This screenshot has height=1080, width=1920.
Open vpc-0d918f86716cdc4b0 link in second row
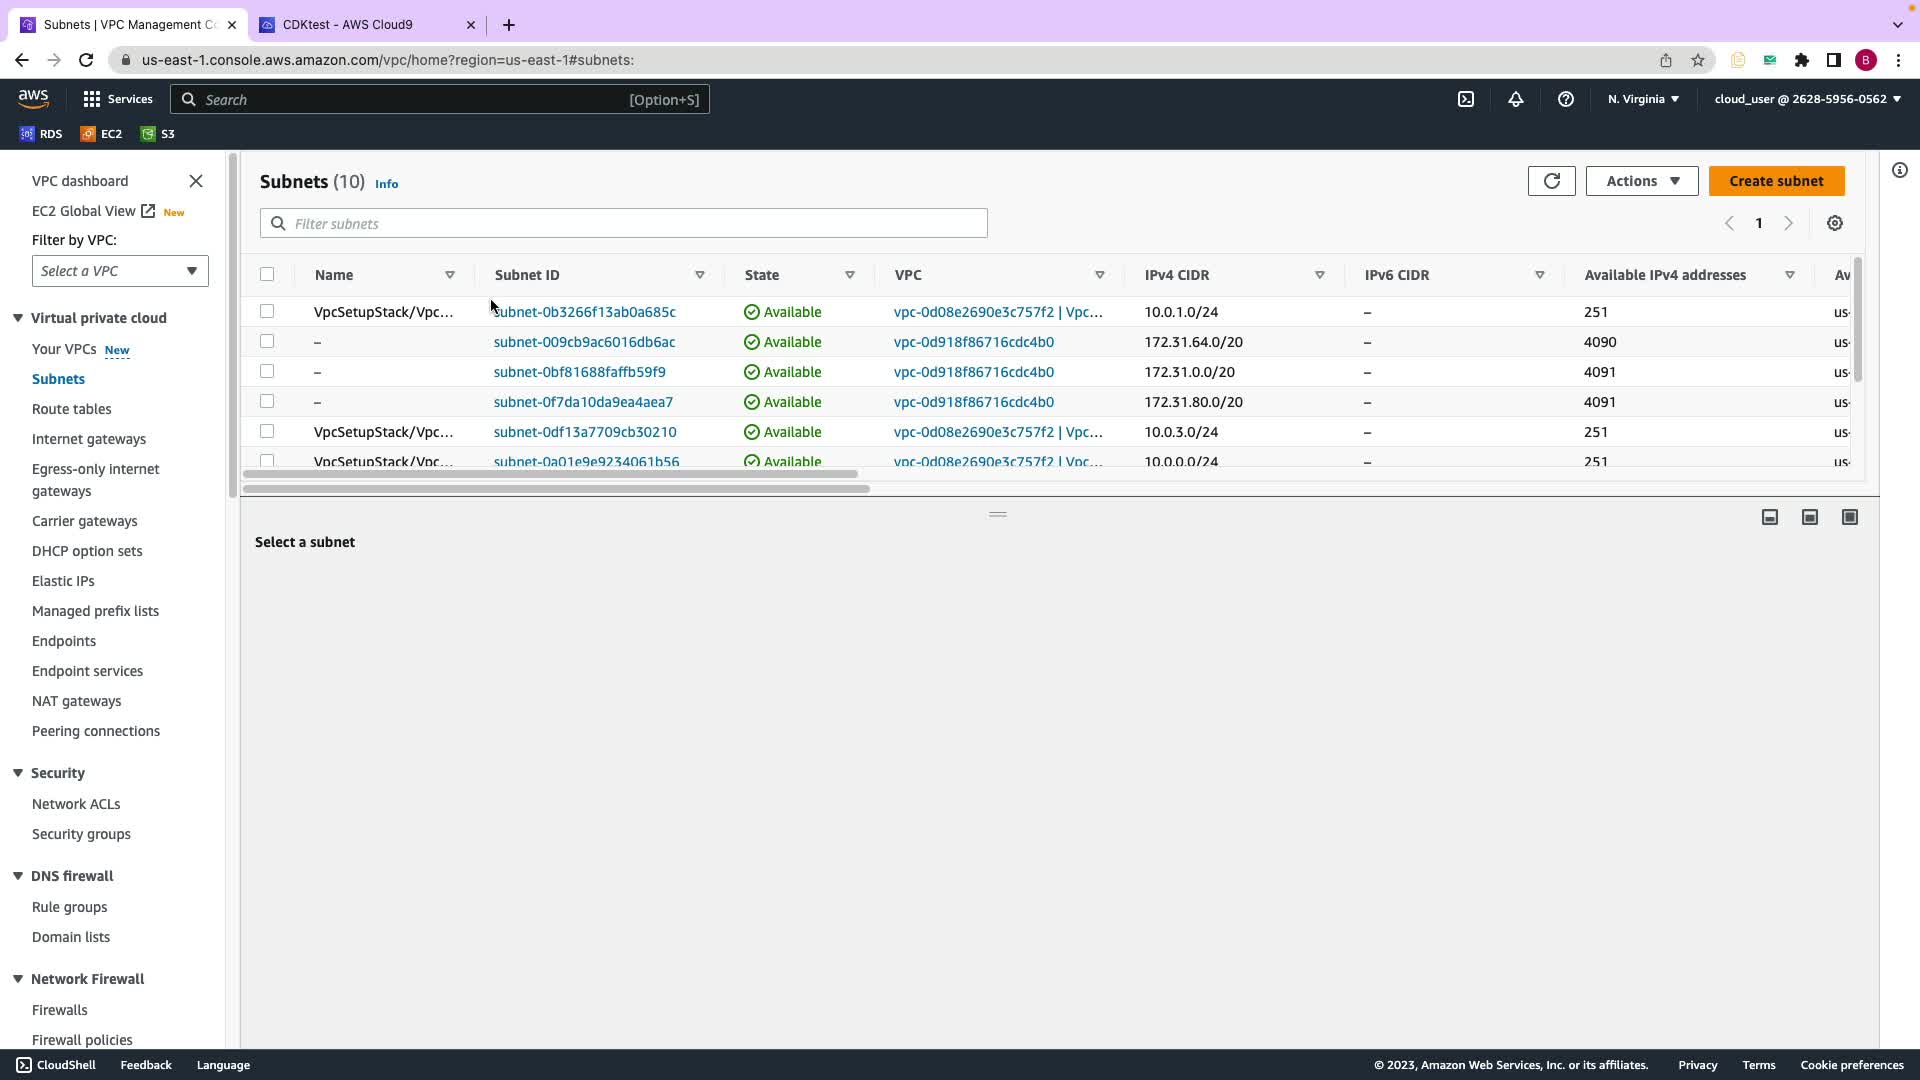click(973, 342)
